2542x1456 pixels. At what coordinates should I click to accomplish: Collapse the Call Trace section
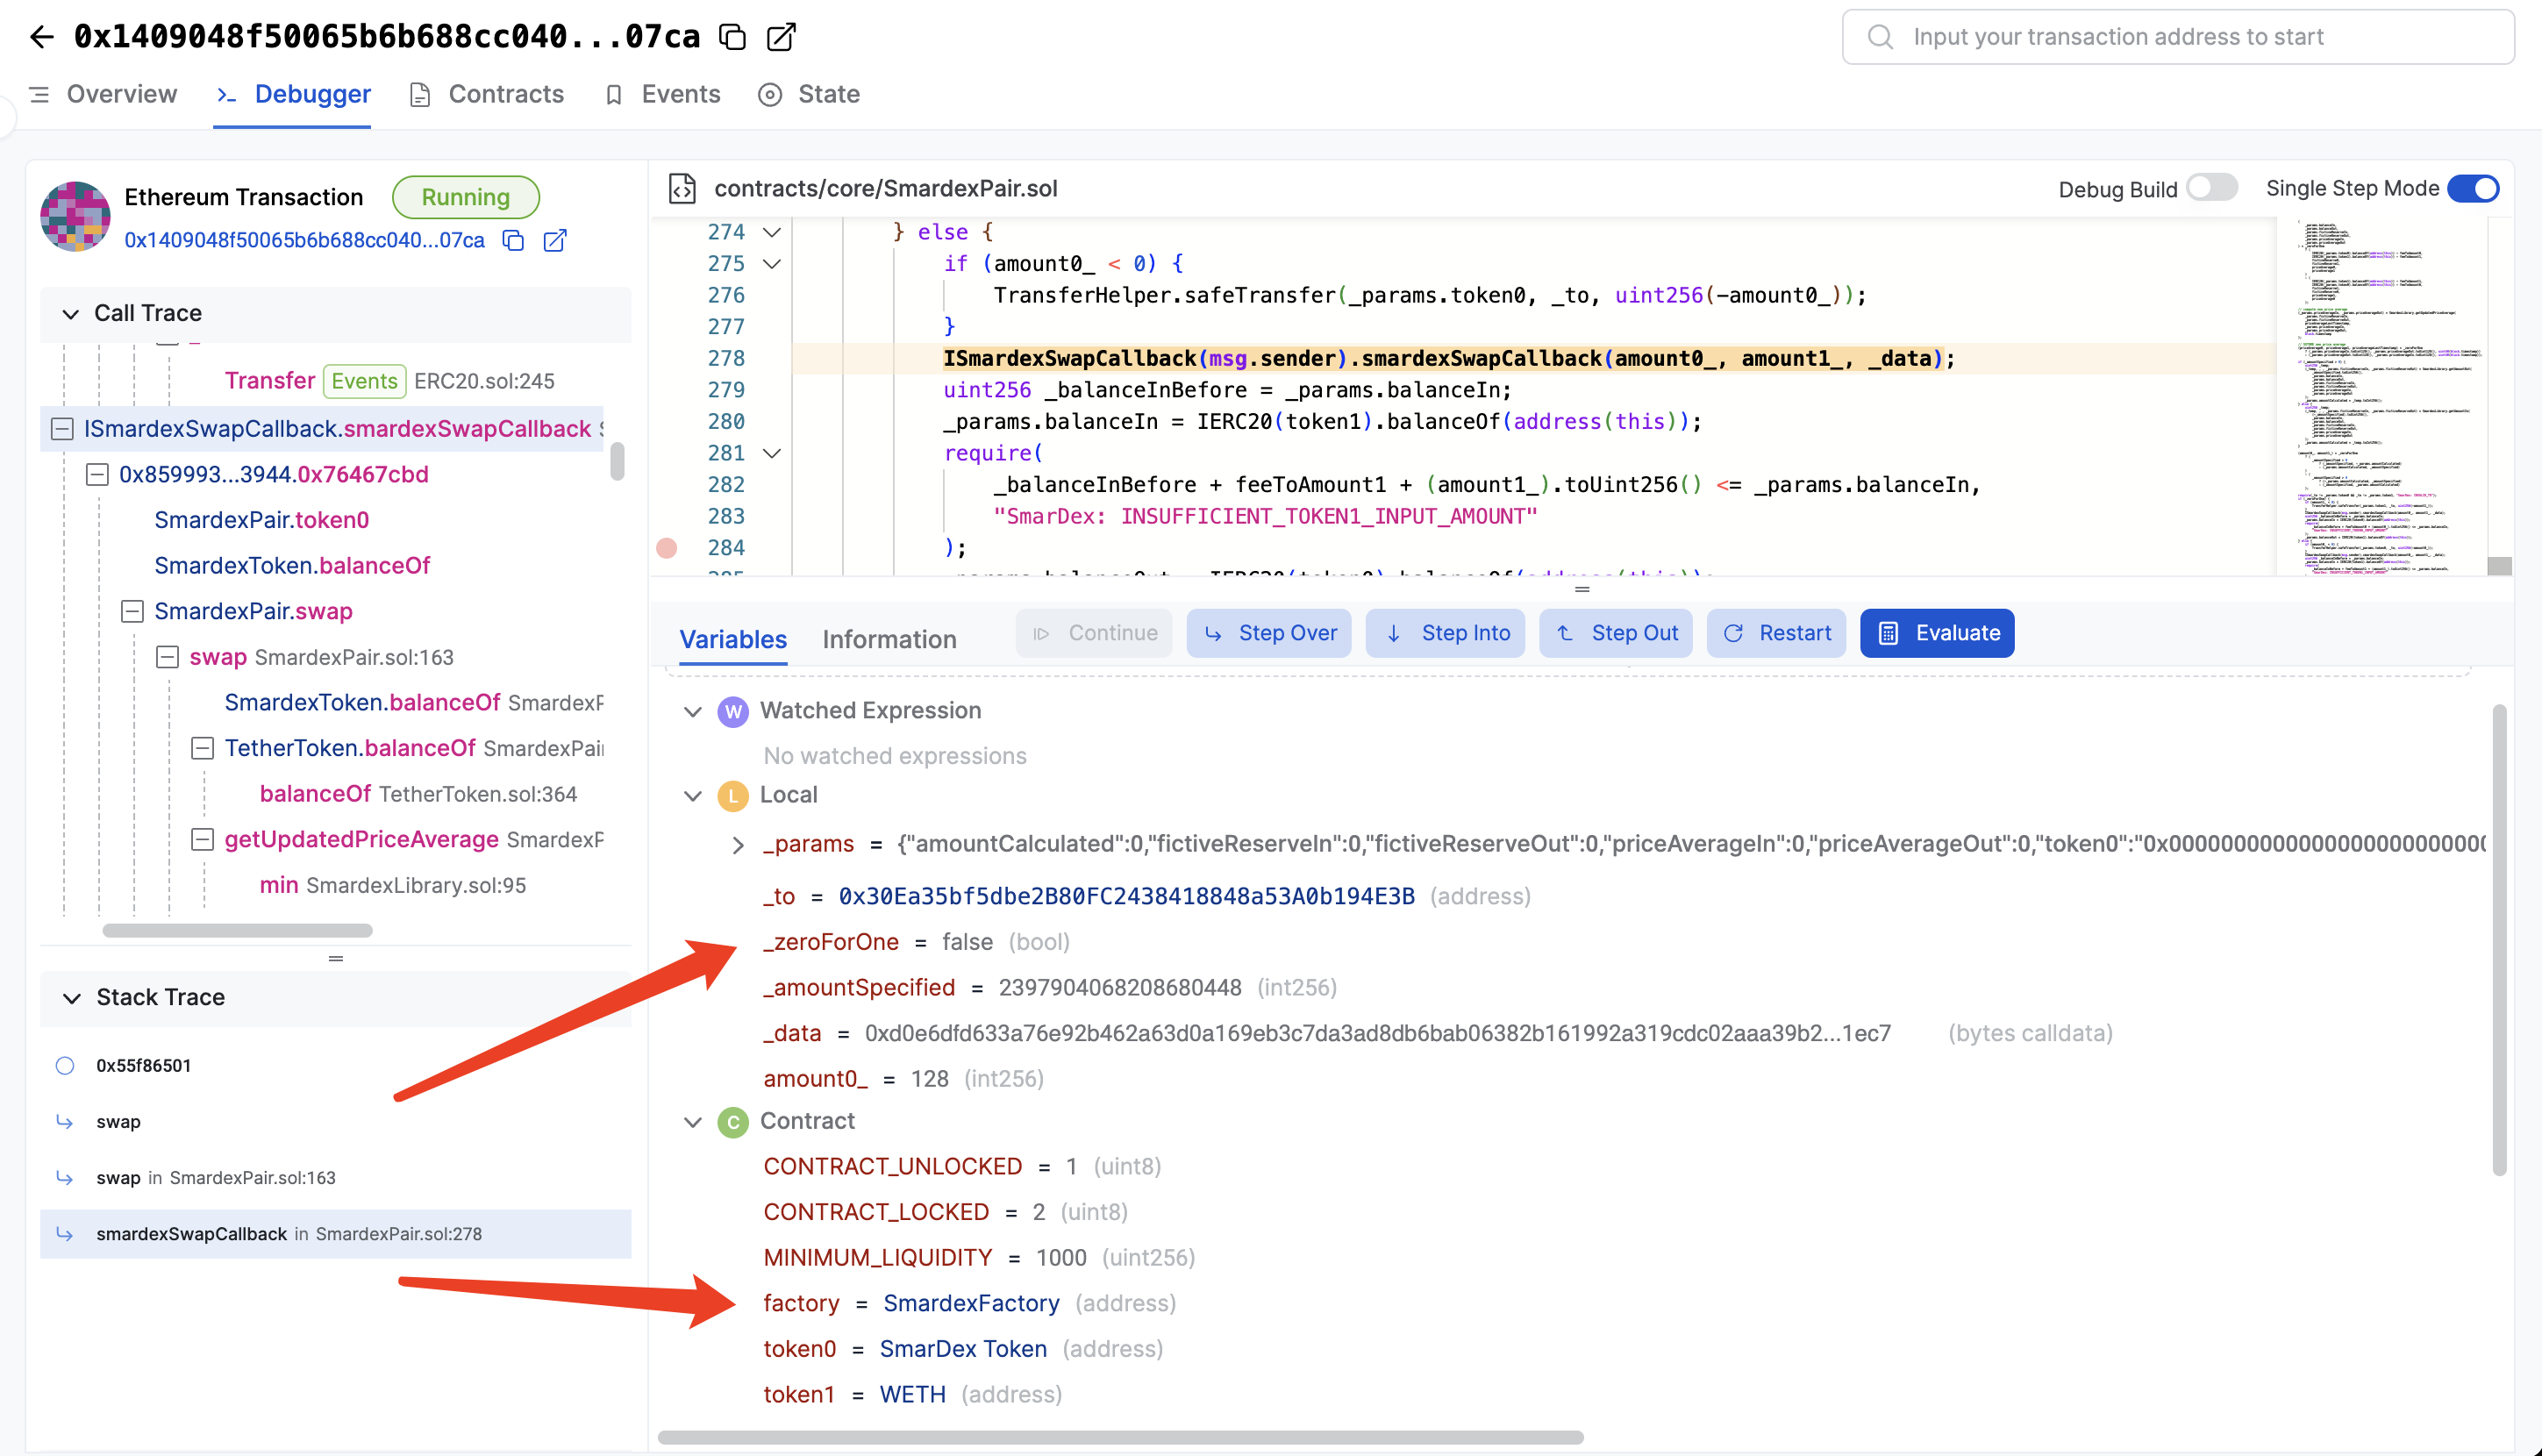pos(71,313)
